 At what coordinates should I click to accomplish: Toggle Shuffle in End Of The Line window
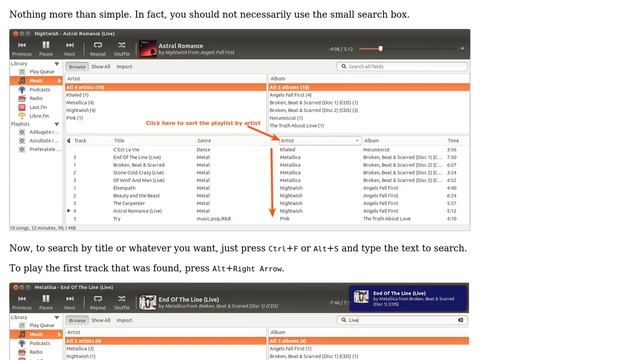[x=122, y=302]
